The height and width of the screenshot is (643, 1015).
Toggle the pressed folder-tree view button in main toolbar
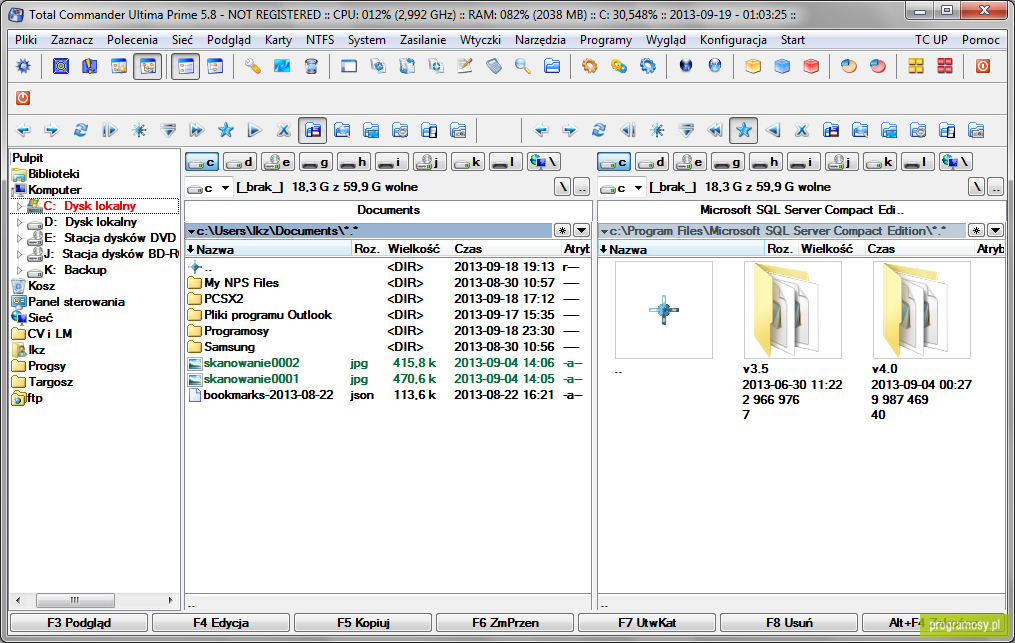tap(148, 66)
